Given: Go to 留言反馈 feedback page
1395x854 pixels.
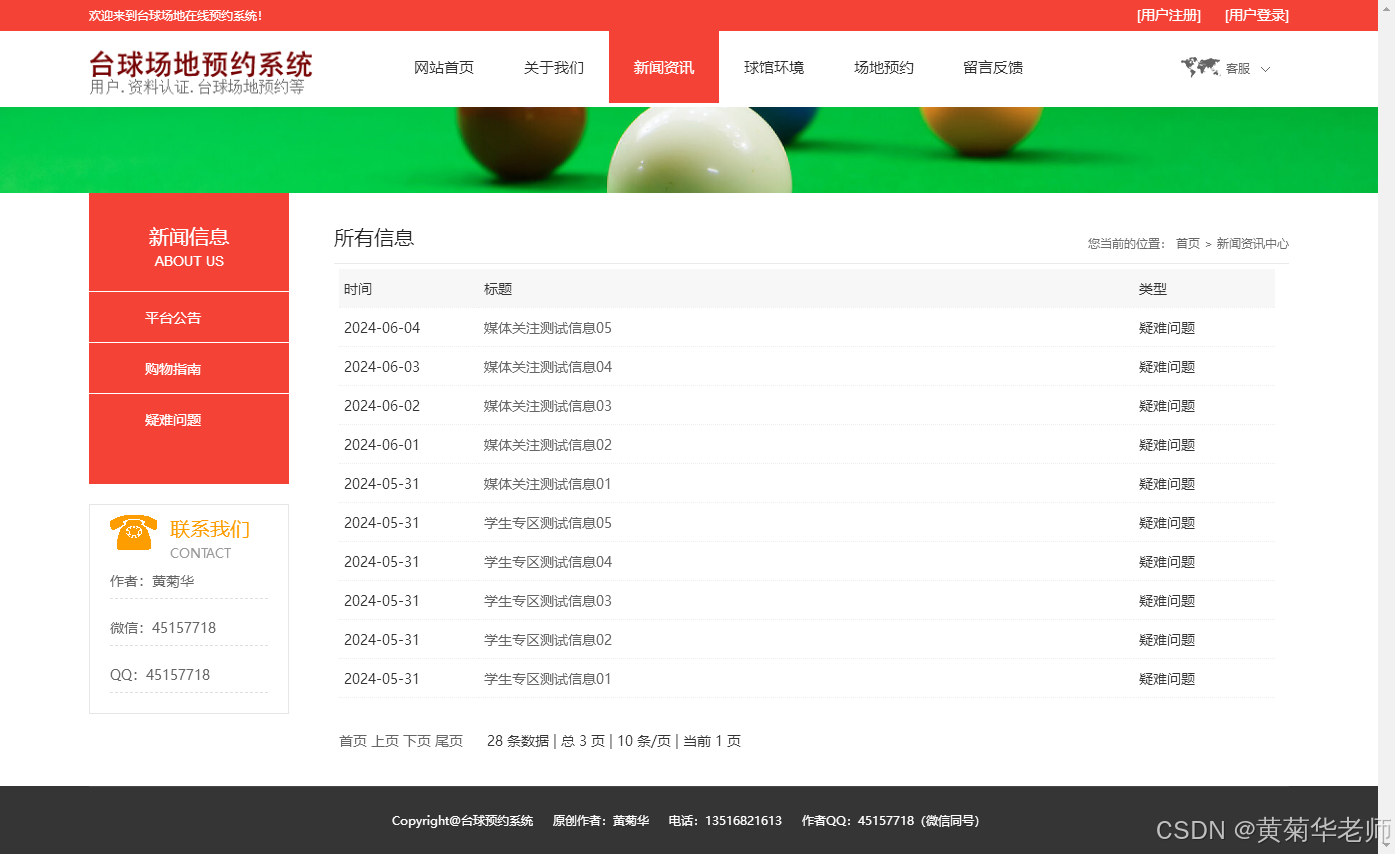Looking at the screenshot, I should click(992, 67).
